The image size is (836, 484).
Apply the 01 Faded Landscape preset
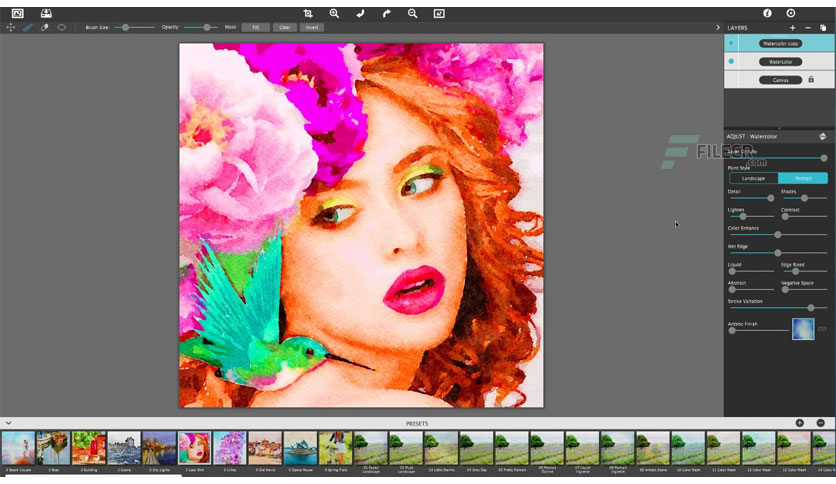pyautogui.click(x=371, y=448)
